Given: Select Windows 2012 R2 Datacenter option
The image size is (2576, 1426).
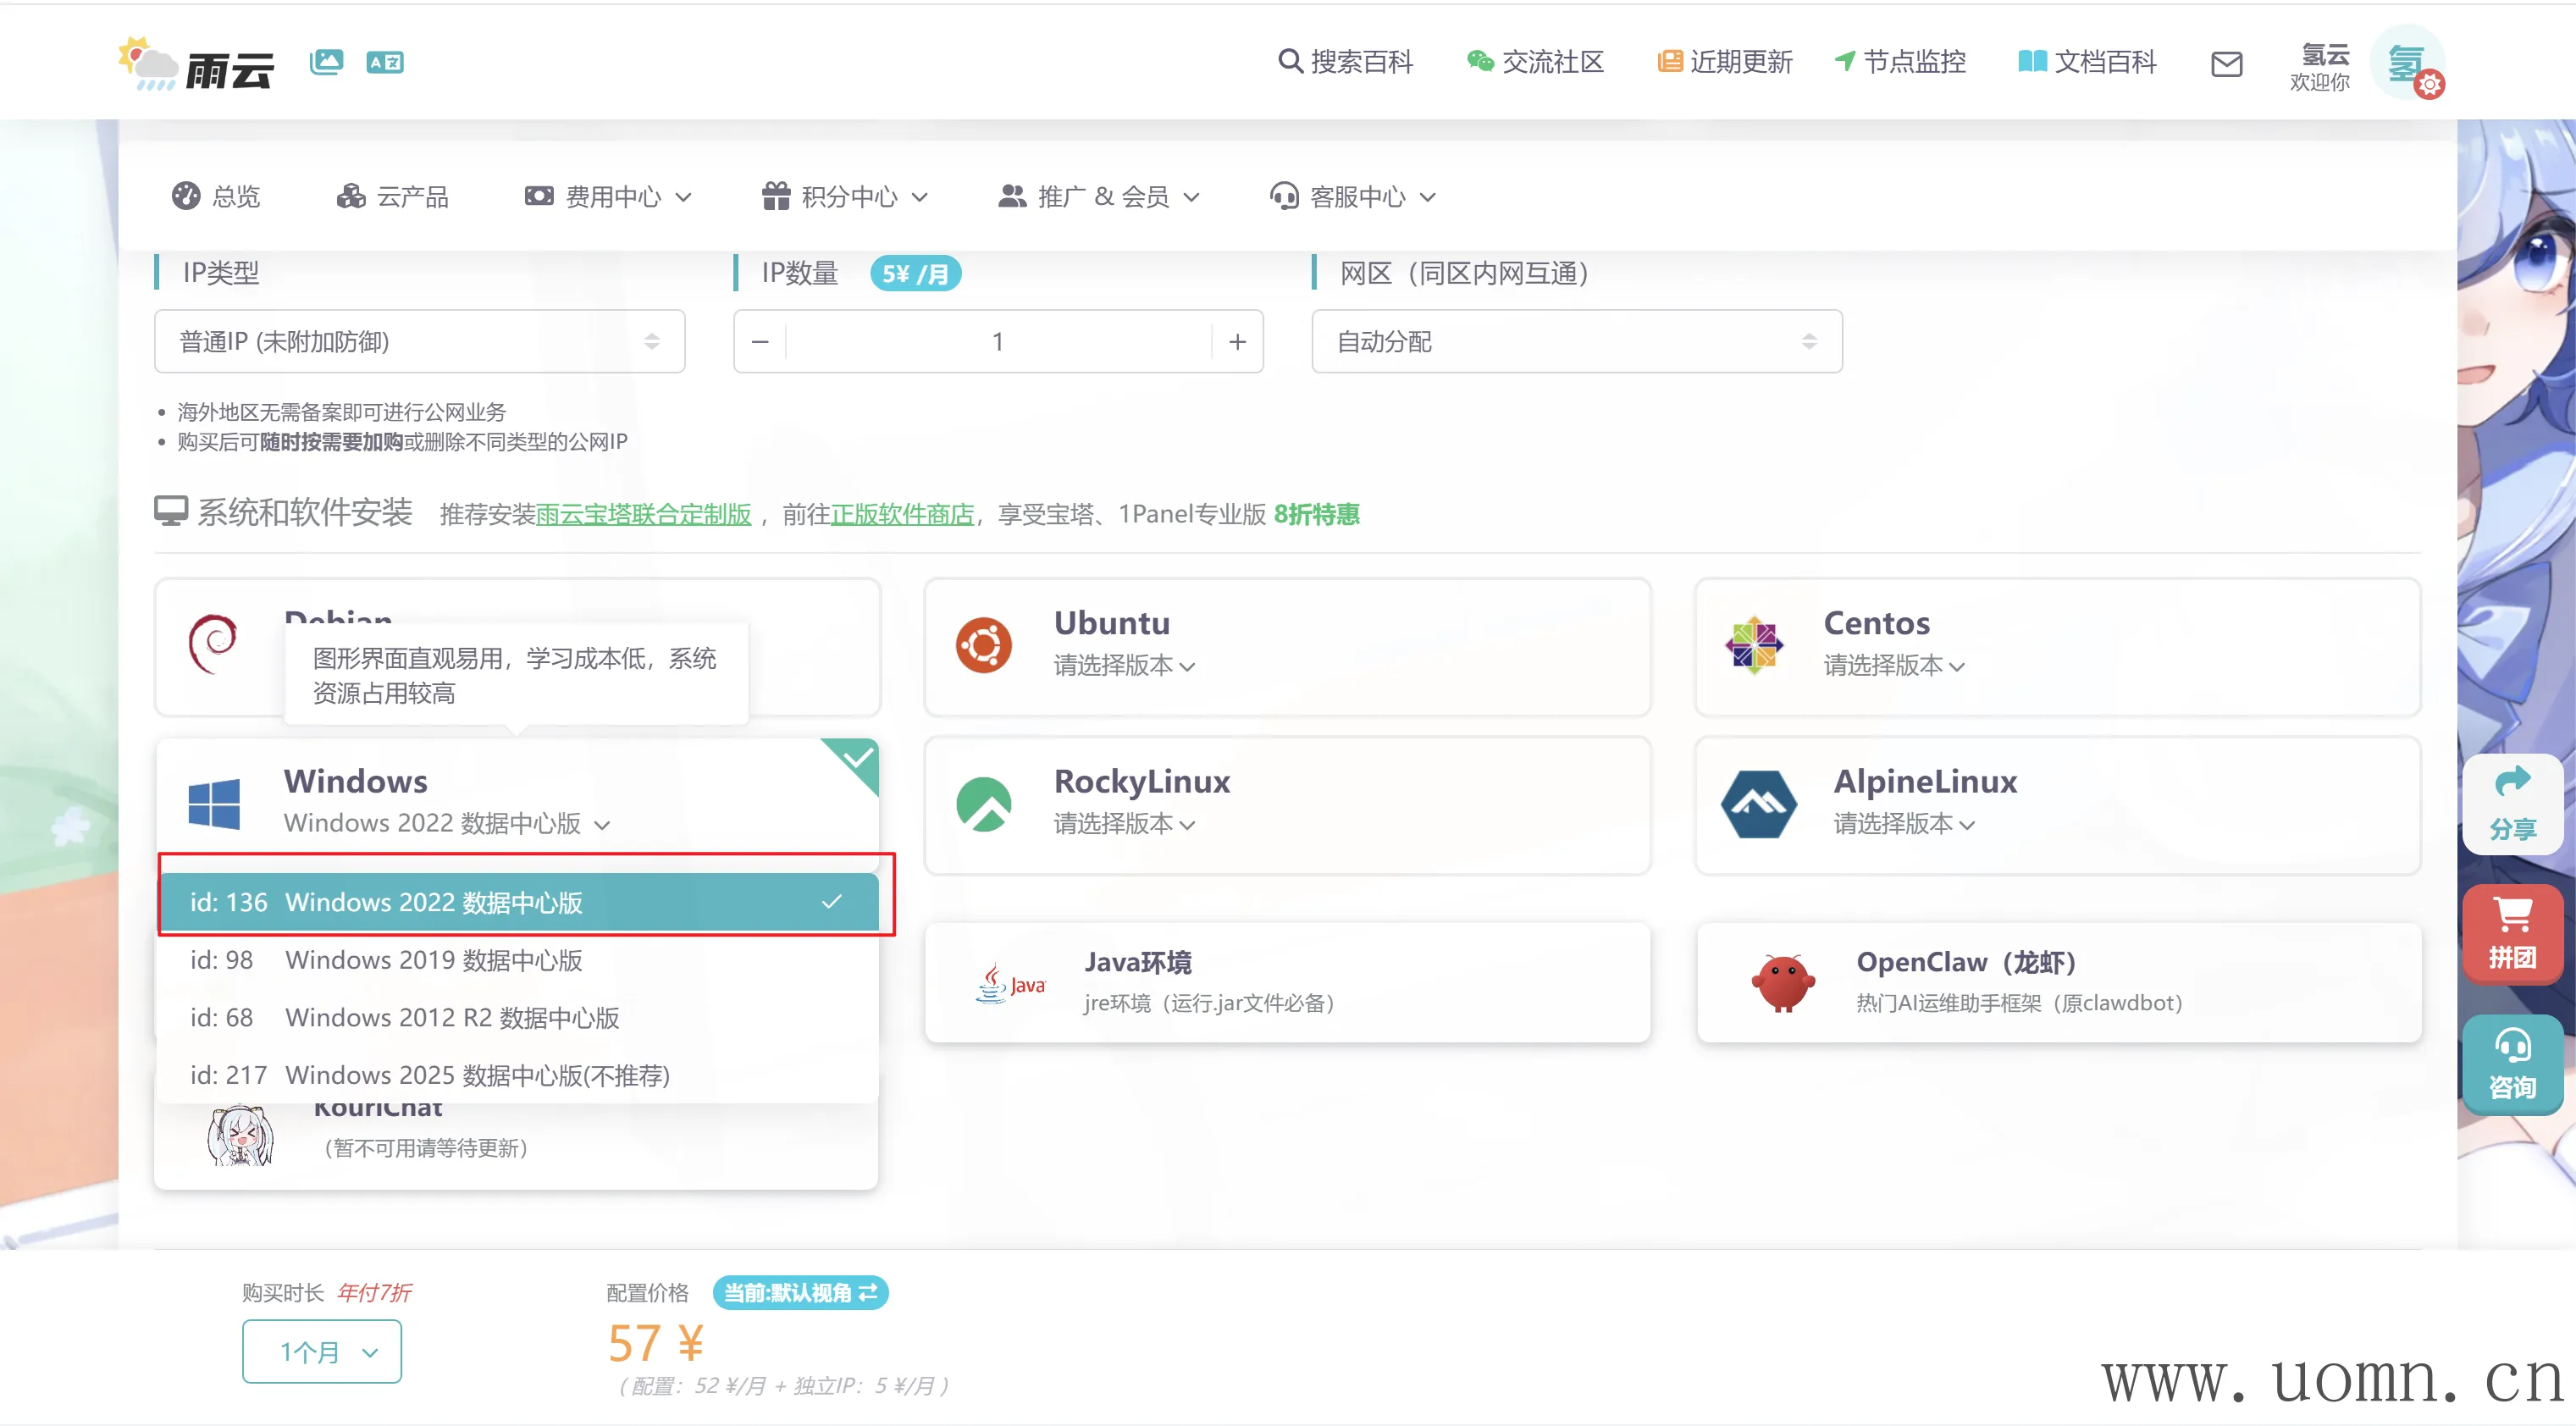Looking at the screenshot, I should point(451,1018).
